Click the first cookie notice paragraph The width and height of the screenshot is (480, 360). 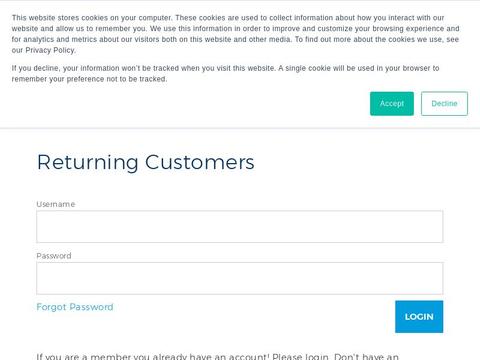235,34
